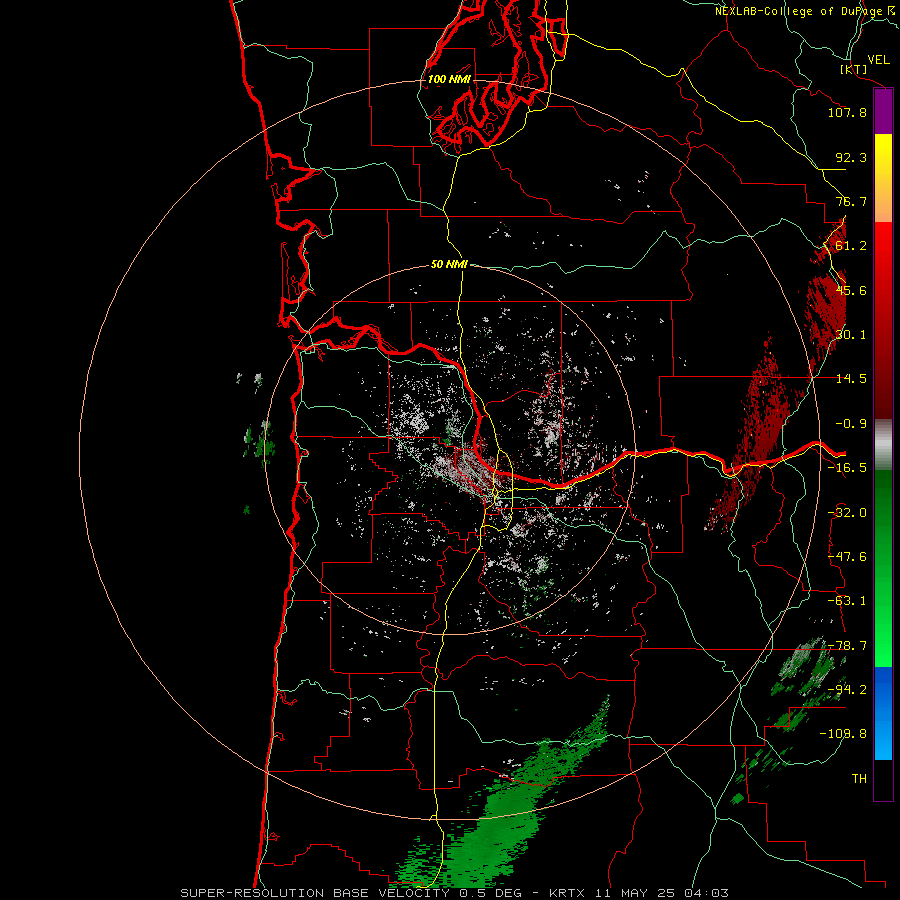
Task: Click the 107.8 velocity scale value
Action: [x=847, y=112]
